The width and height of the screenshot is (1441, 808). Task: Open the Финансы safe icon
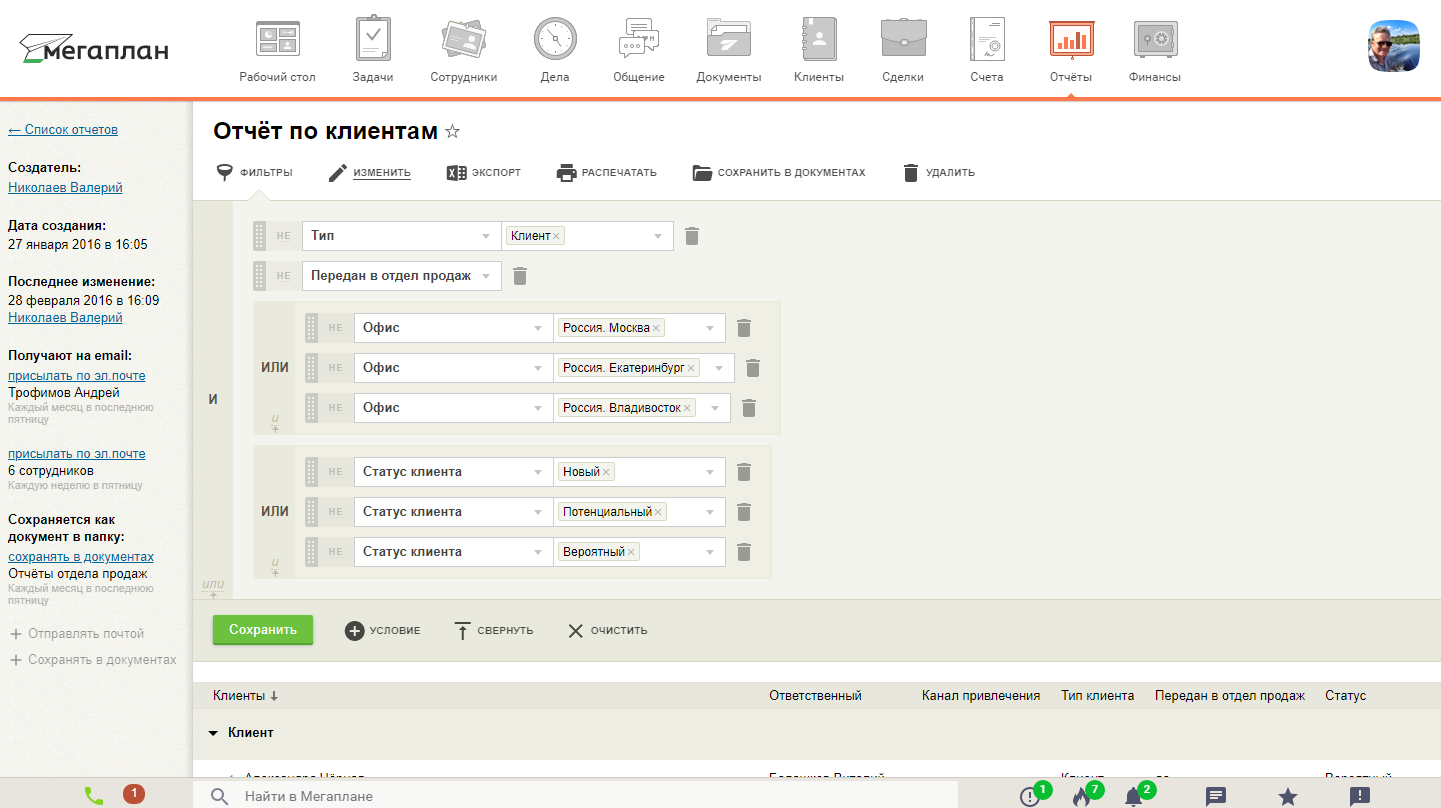tap(1154, 40)
